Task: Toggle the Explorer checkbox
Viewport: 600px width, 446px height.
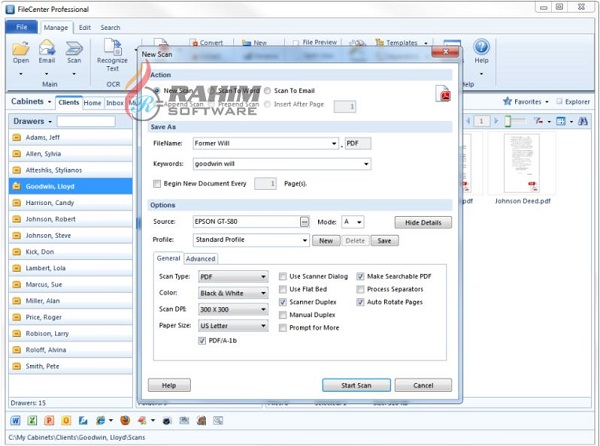Action: [x=559, y=101]
